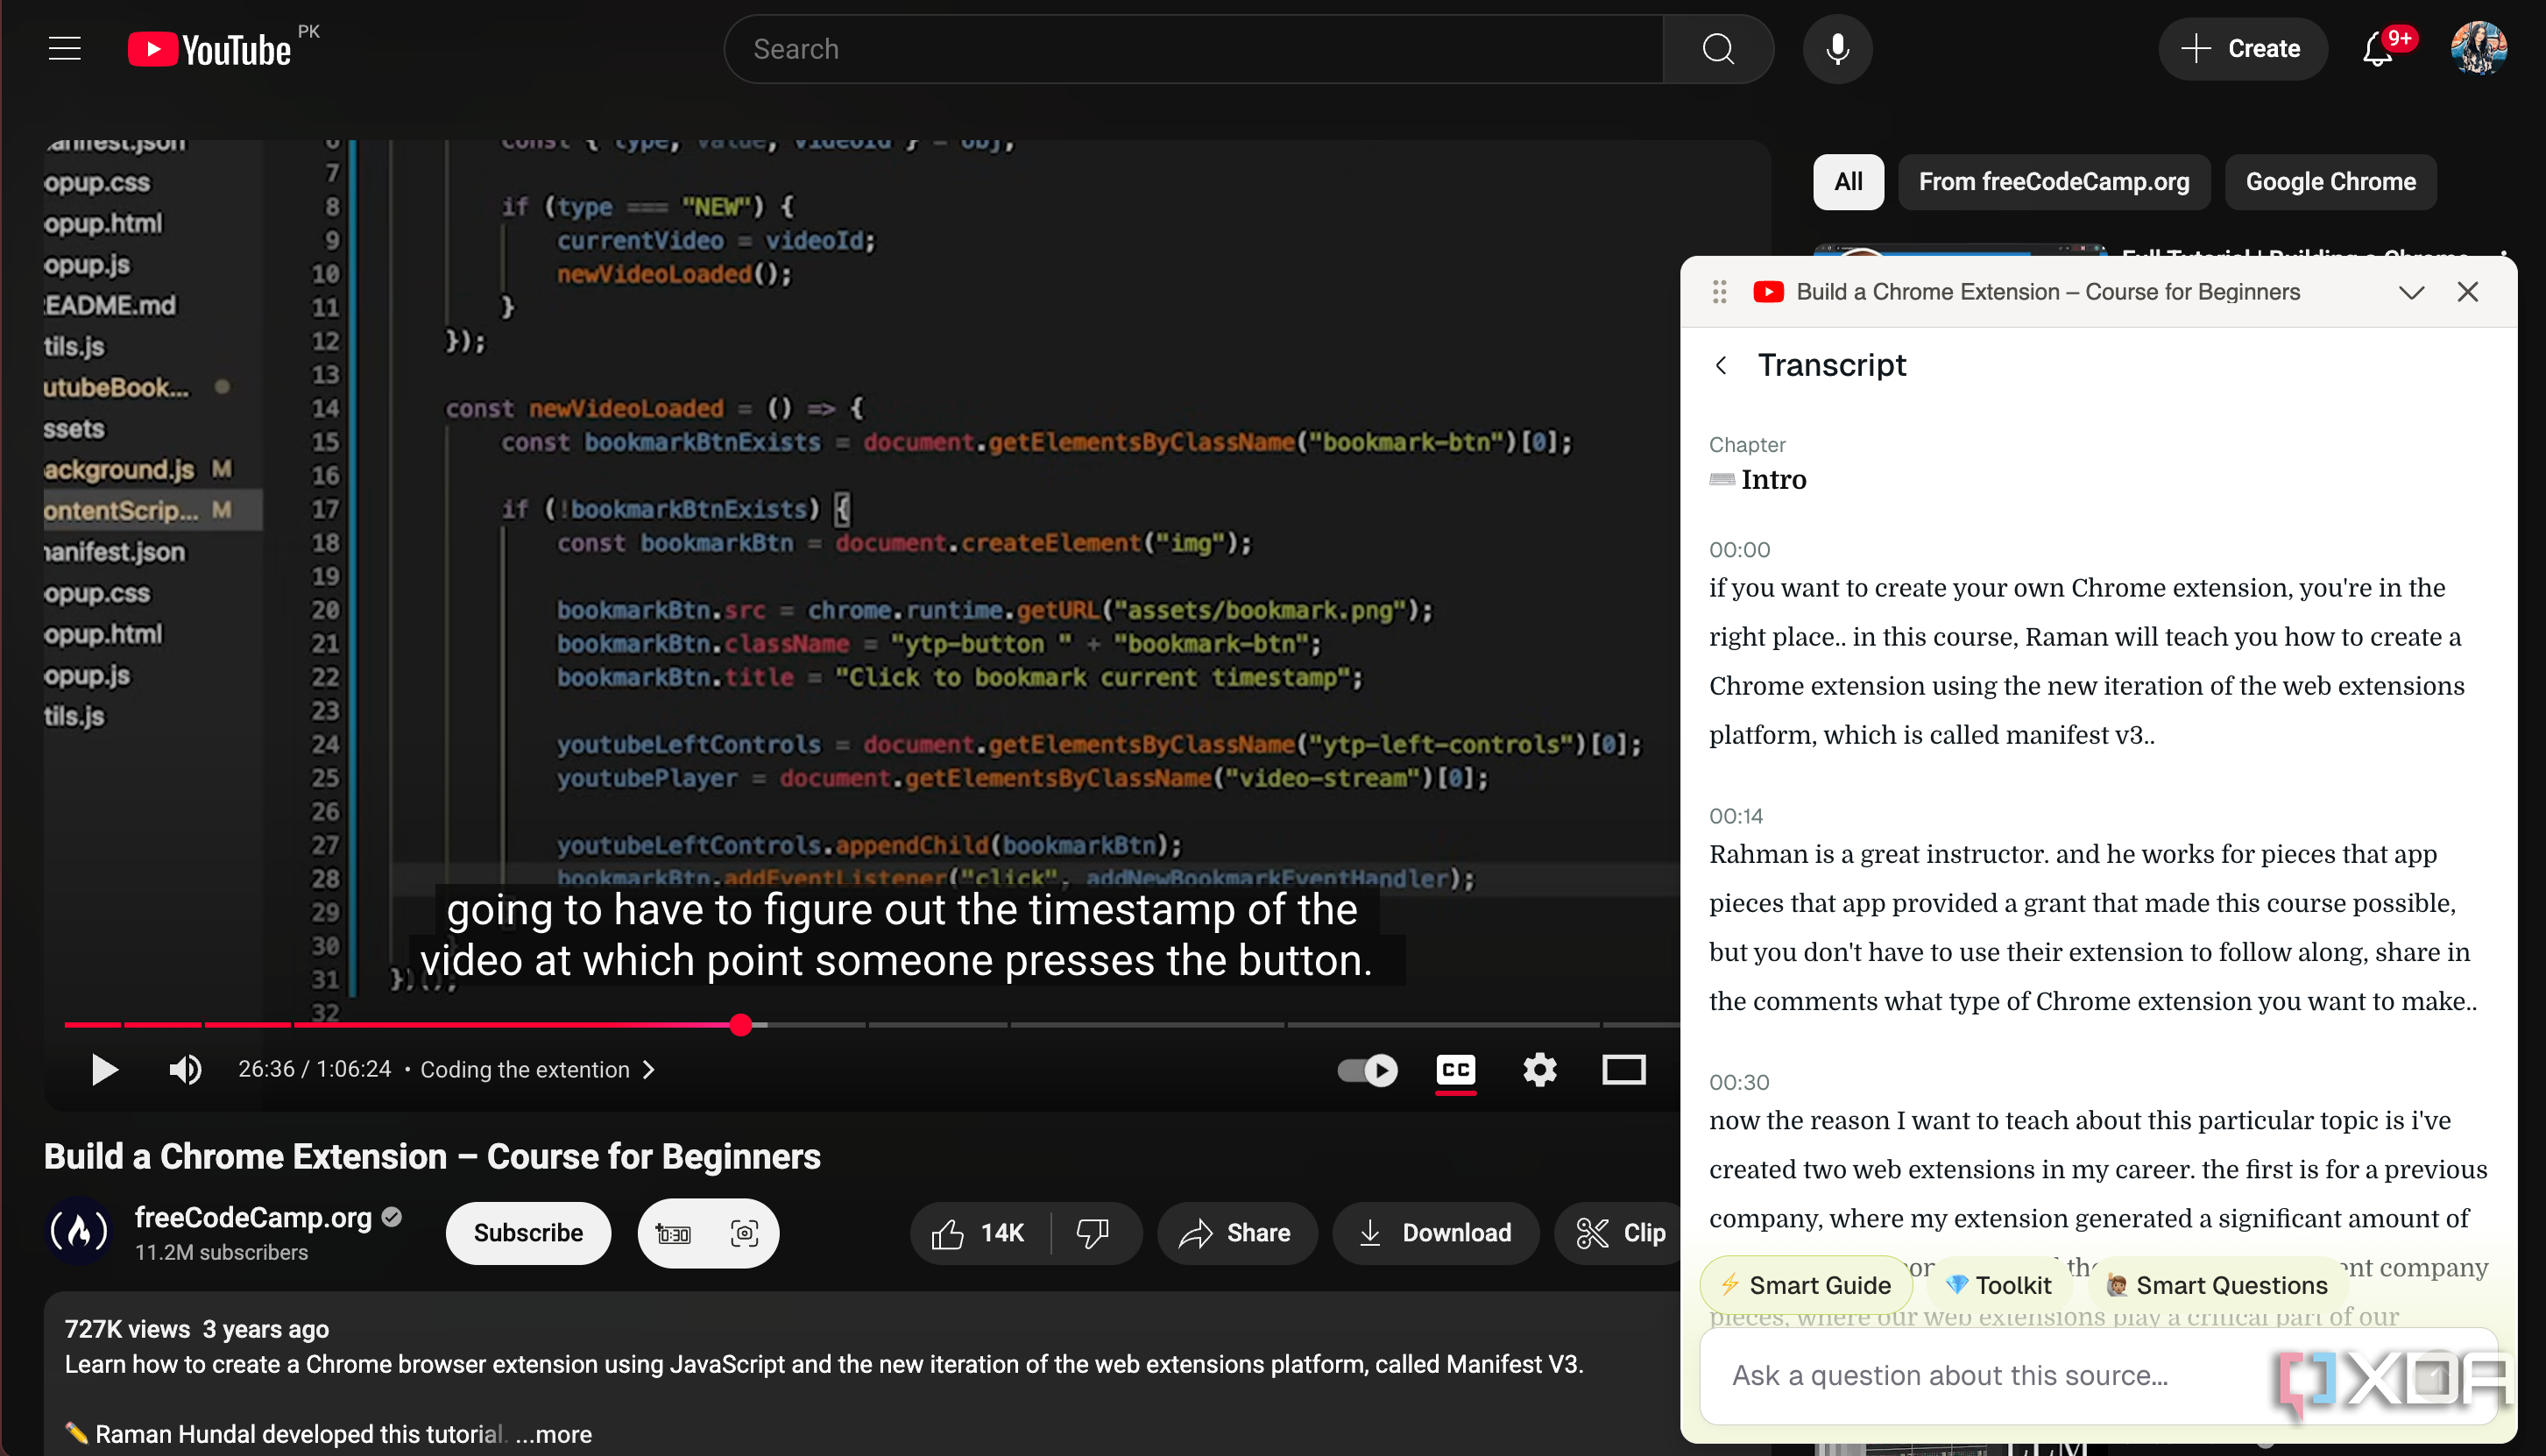Create a Clip of the video
Viewport: 2546px width, 1456px height.
coord(1620,1233)
